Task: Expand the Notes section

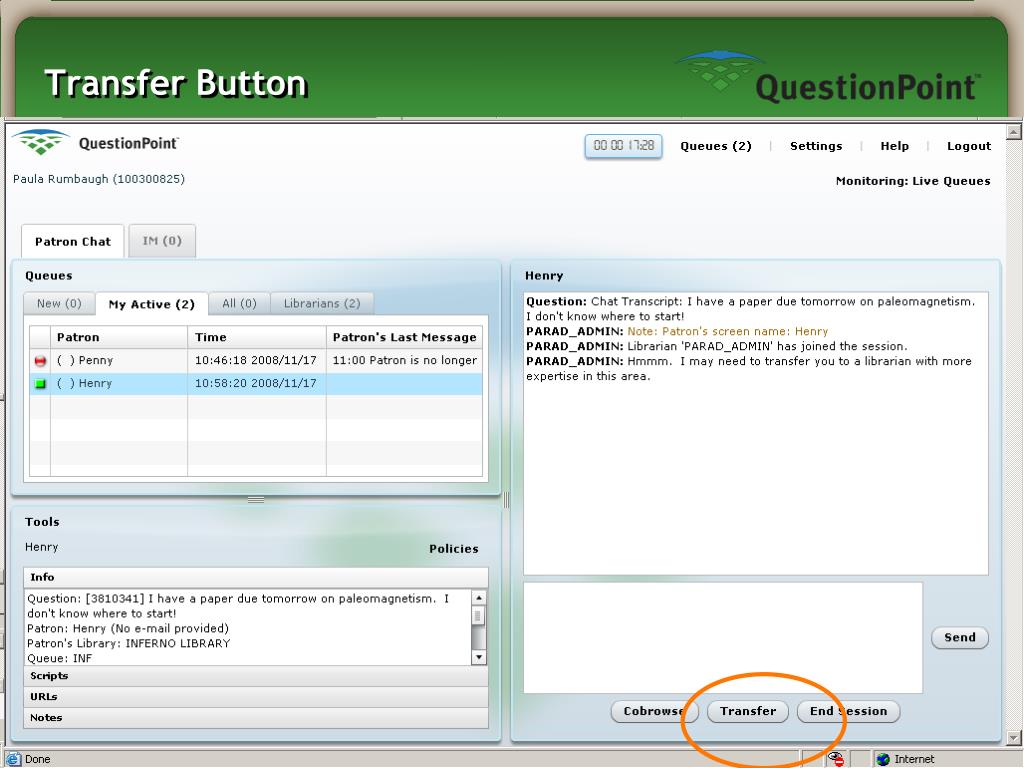Action: pyautogui.click(x=256, y=718)
